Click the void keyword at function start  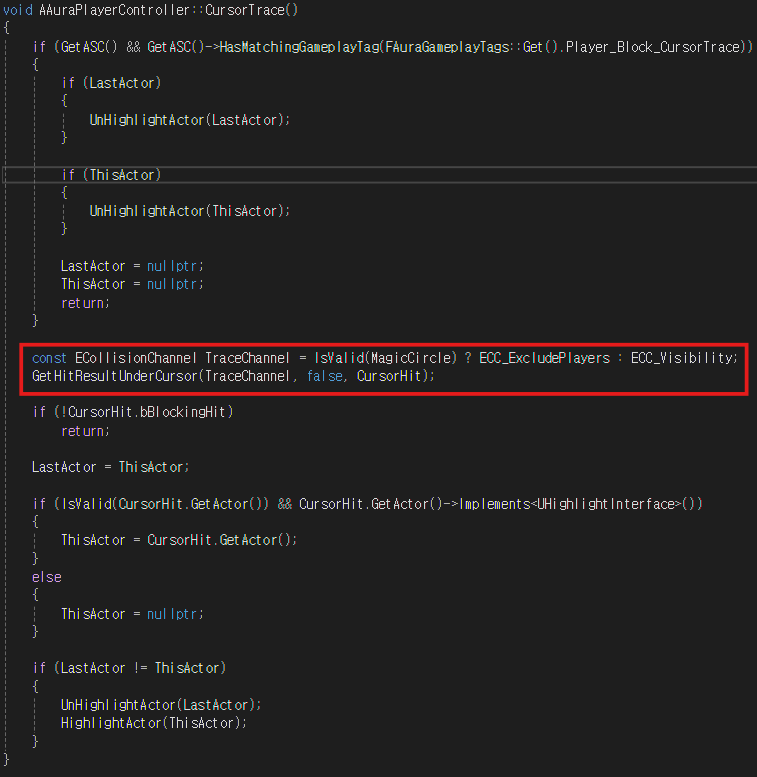(x=18, y=10)
